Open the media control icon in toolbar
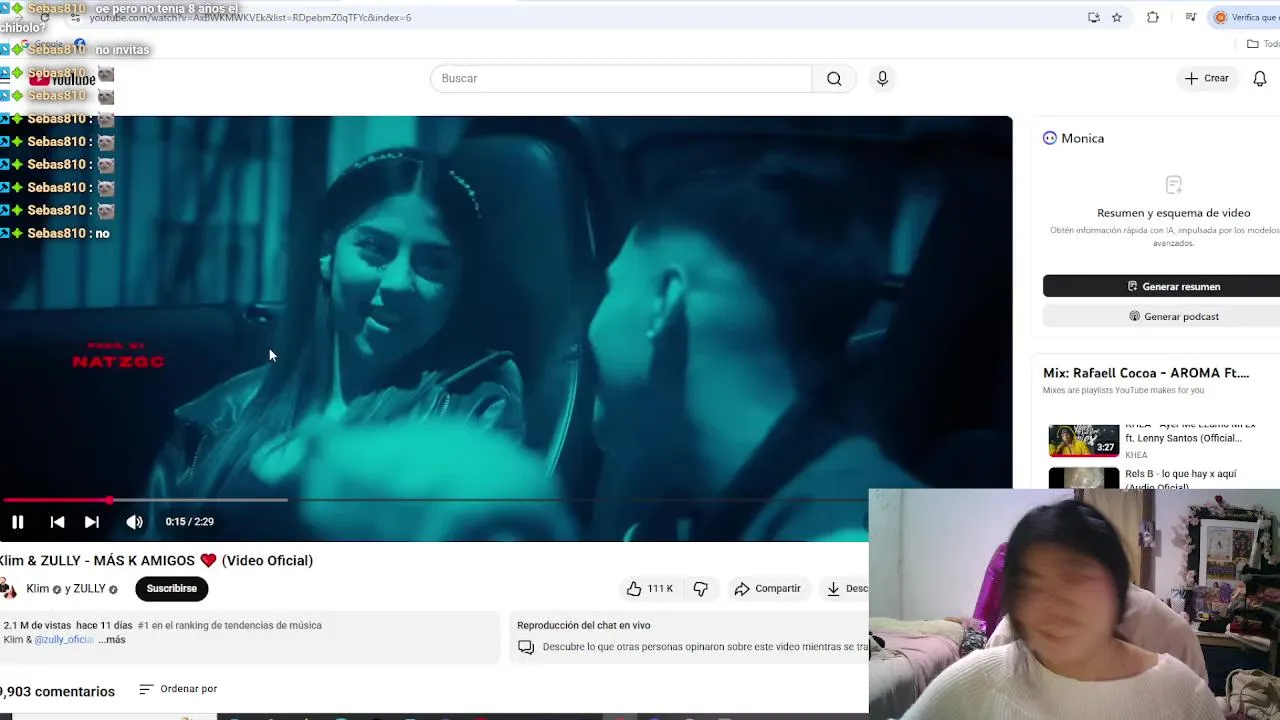Screen dimensions: 1280x720 tap(1191, 17)
